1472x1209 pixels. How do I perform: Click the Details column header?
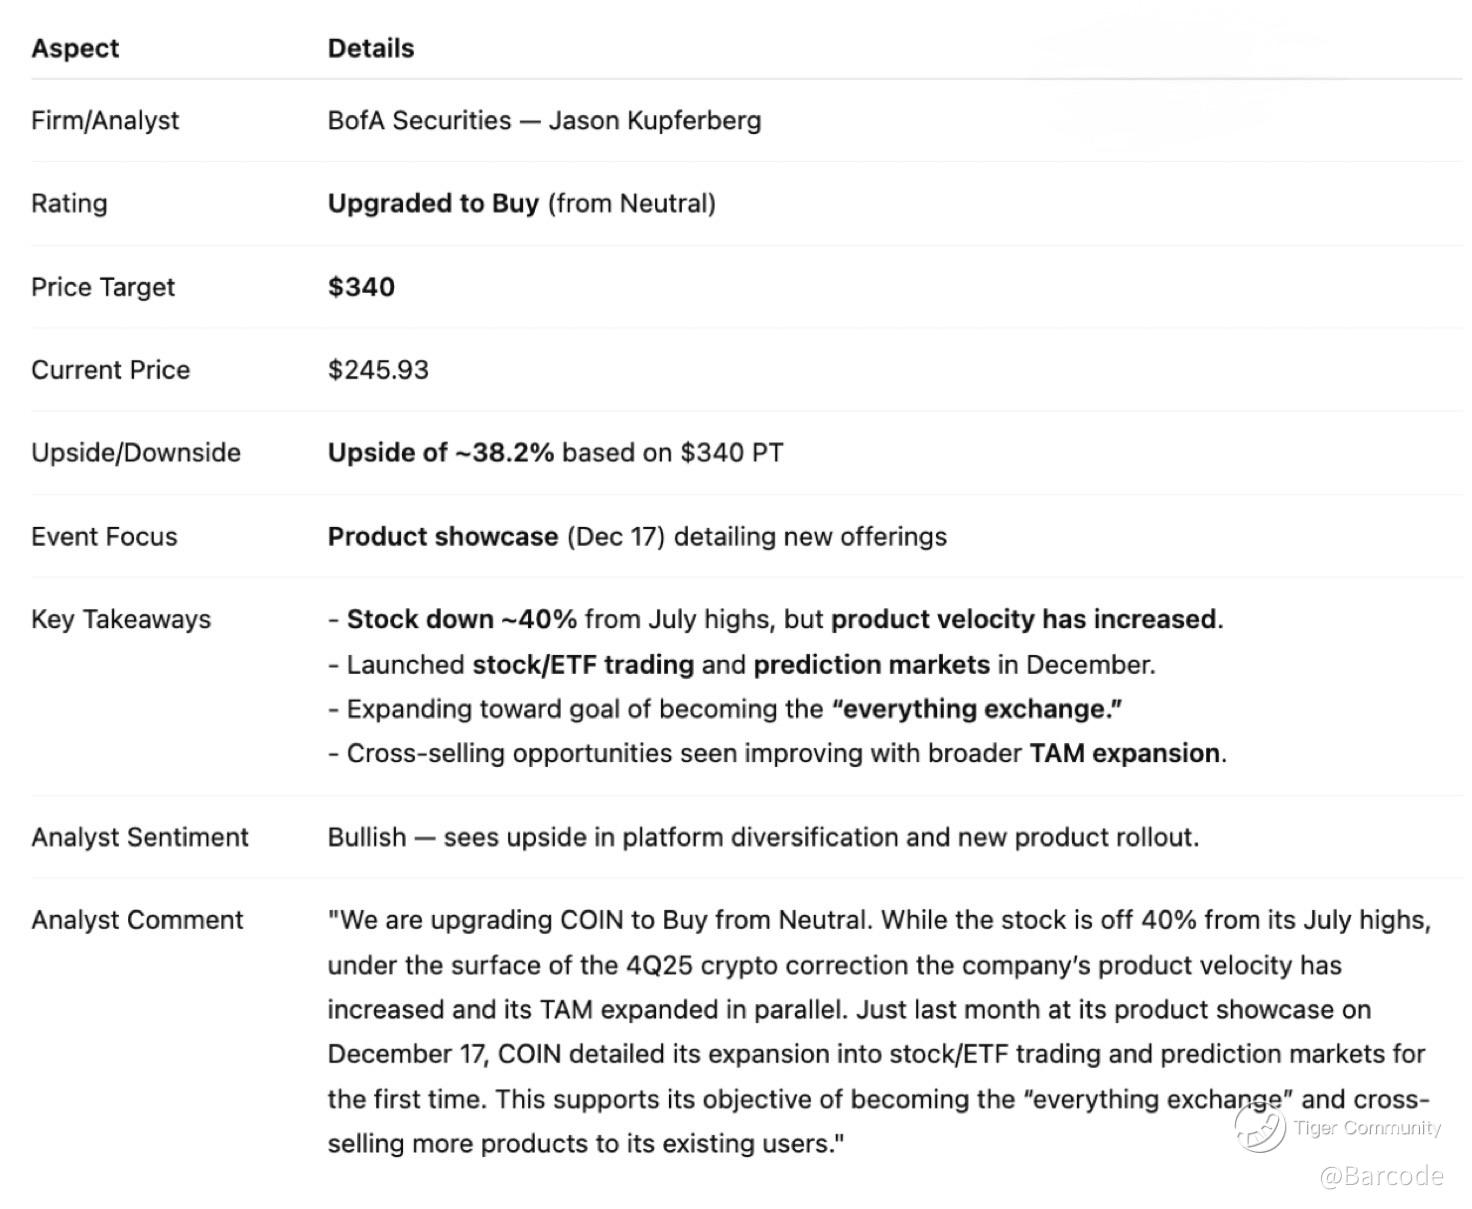370,48
